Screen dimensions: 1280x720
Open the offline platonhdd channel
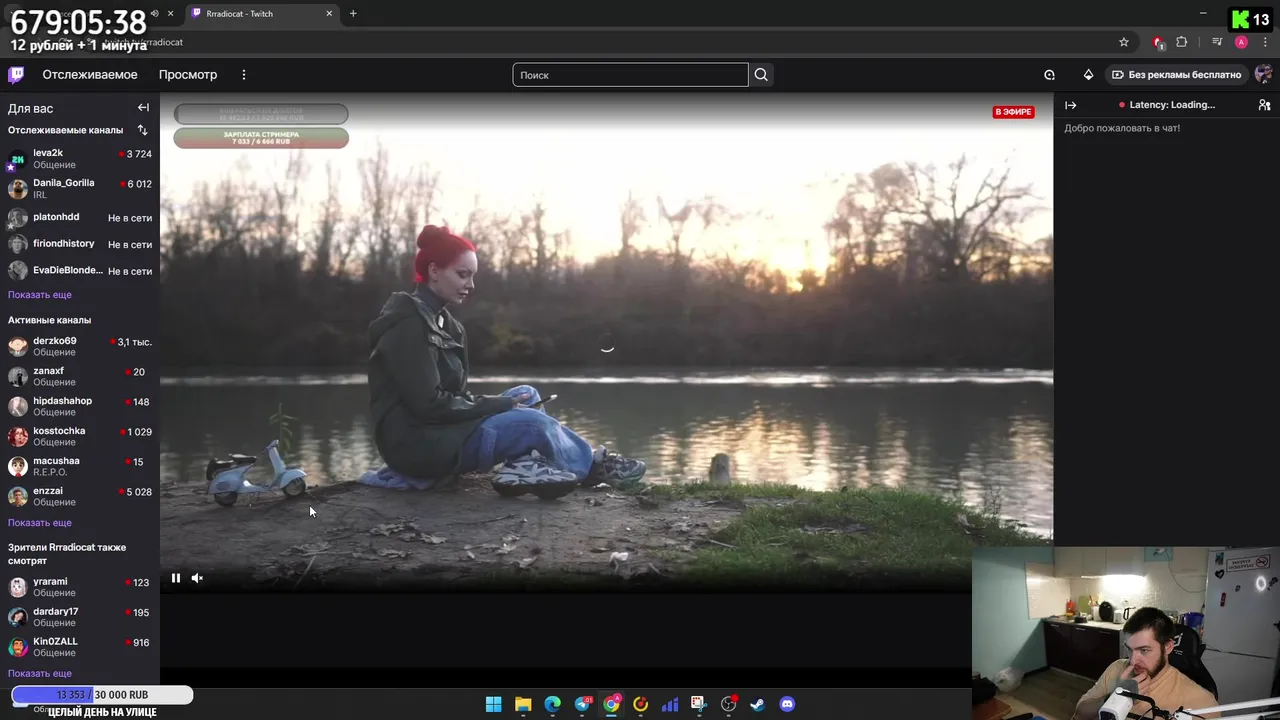(80, 217)
